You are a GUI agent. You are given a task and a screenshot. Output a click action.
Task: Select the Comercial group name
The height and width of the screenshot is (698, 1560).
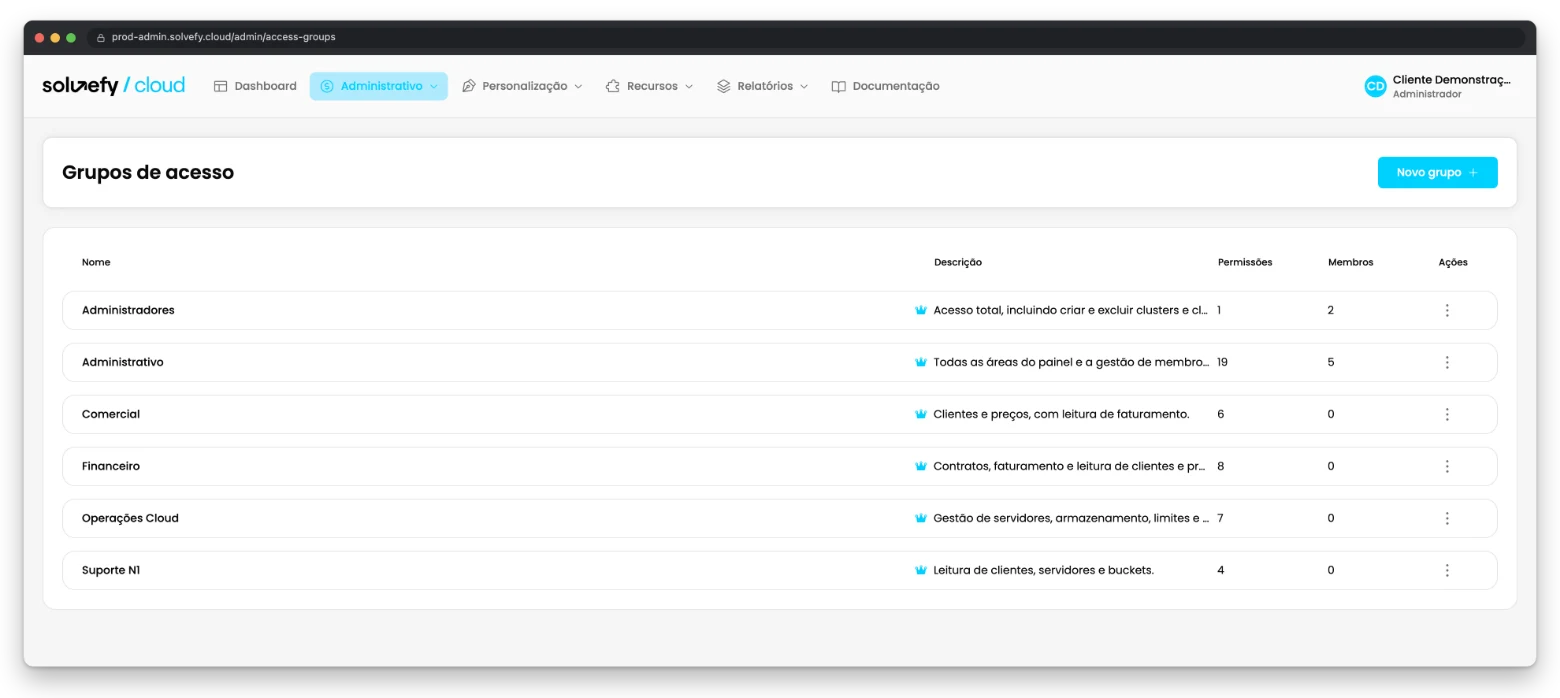111,414
